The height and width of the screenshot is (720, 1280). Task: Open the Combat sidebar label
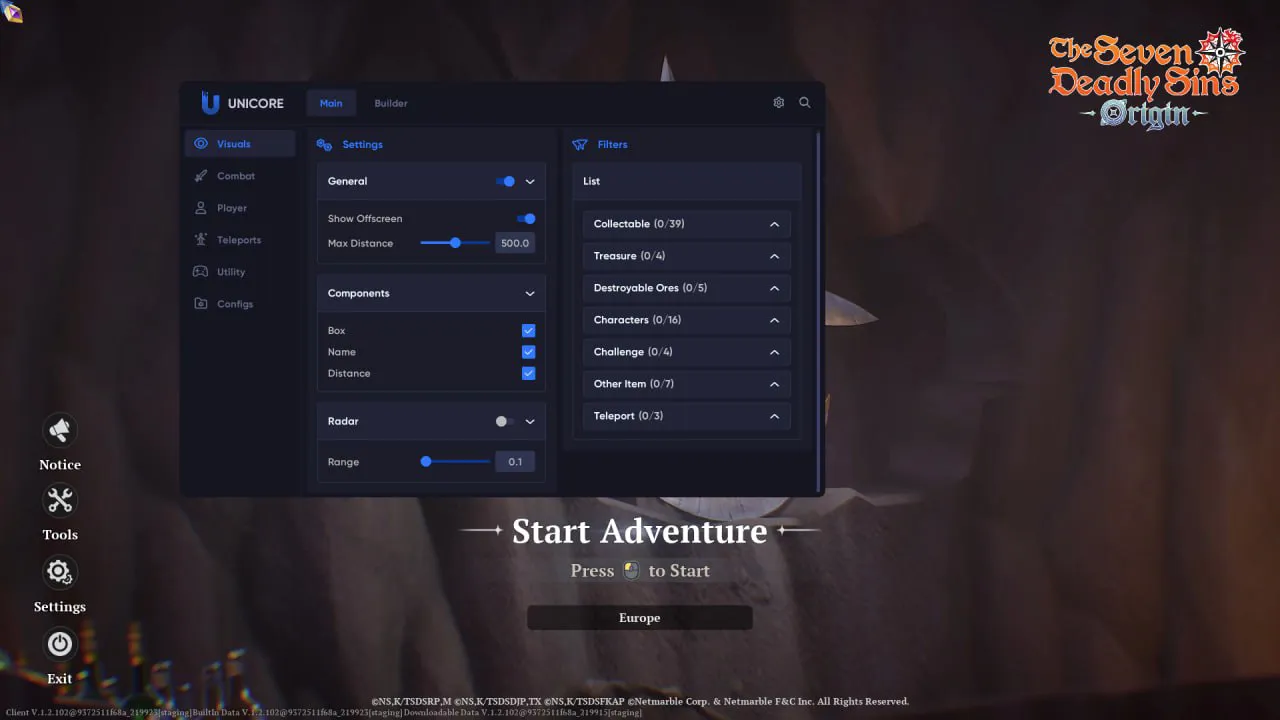coord(236,176)
